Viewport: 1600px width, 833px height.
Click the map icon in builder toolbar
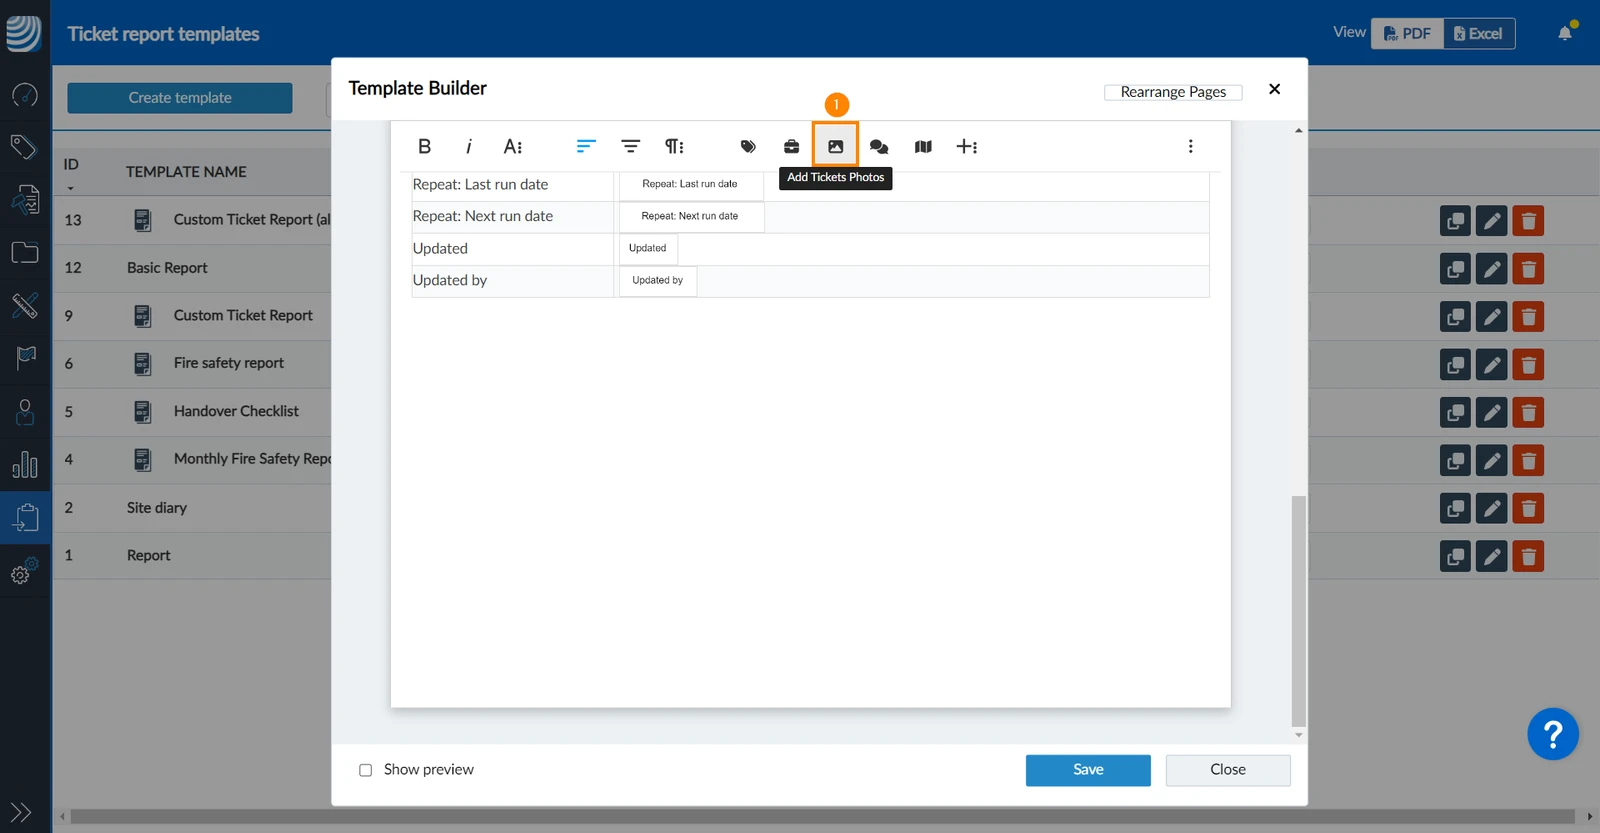(923, 146)
